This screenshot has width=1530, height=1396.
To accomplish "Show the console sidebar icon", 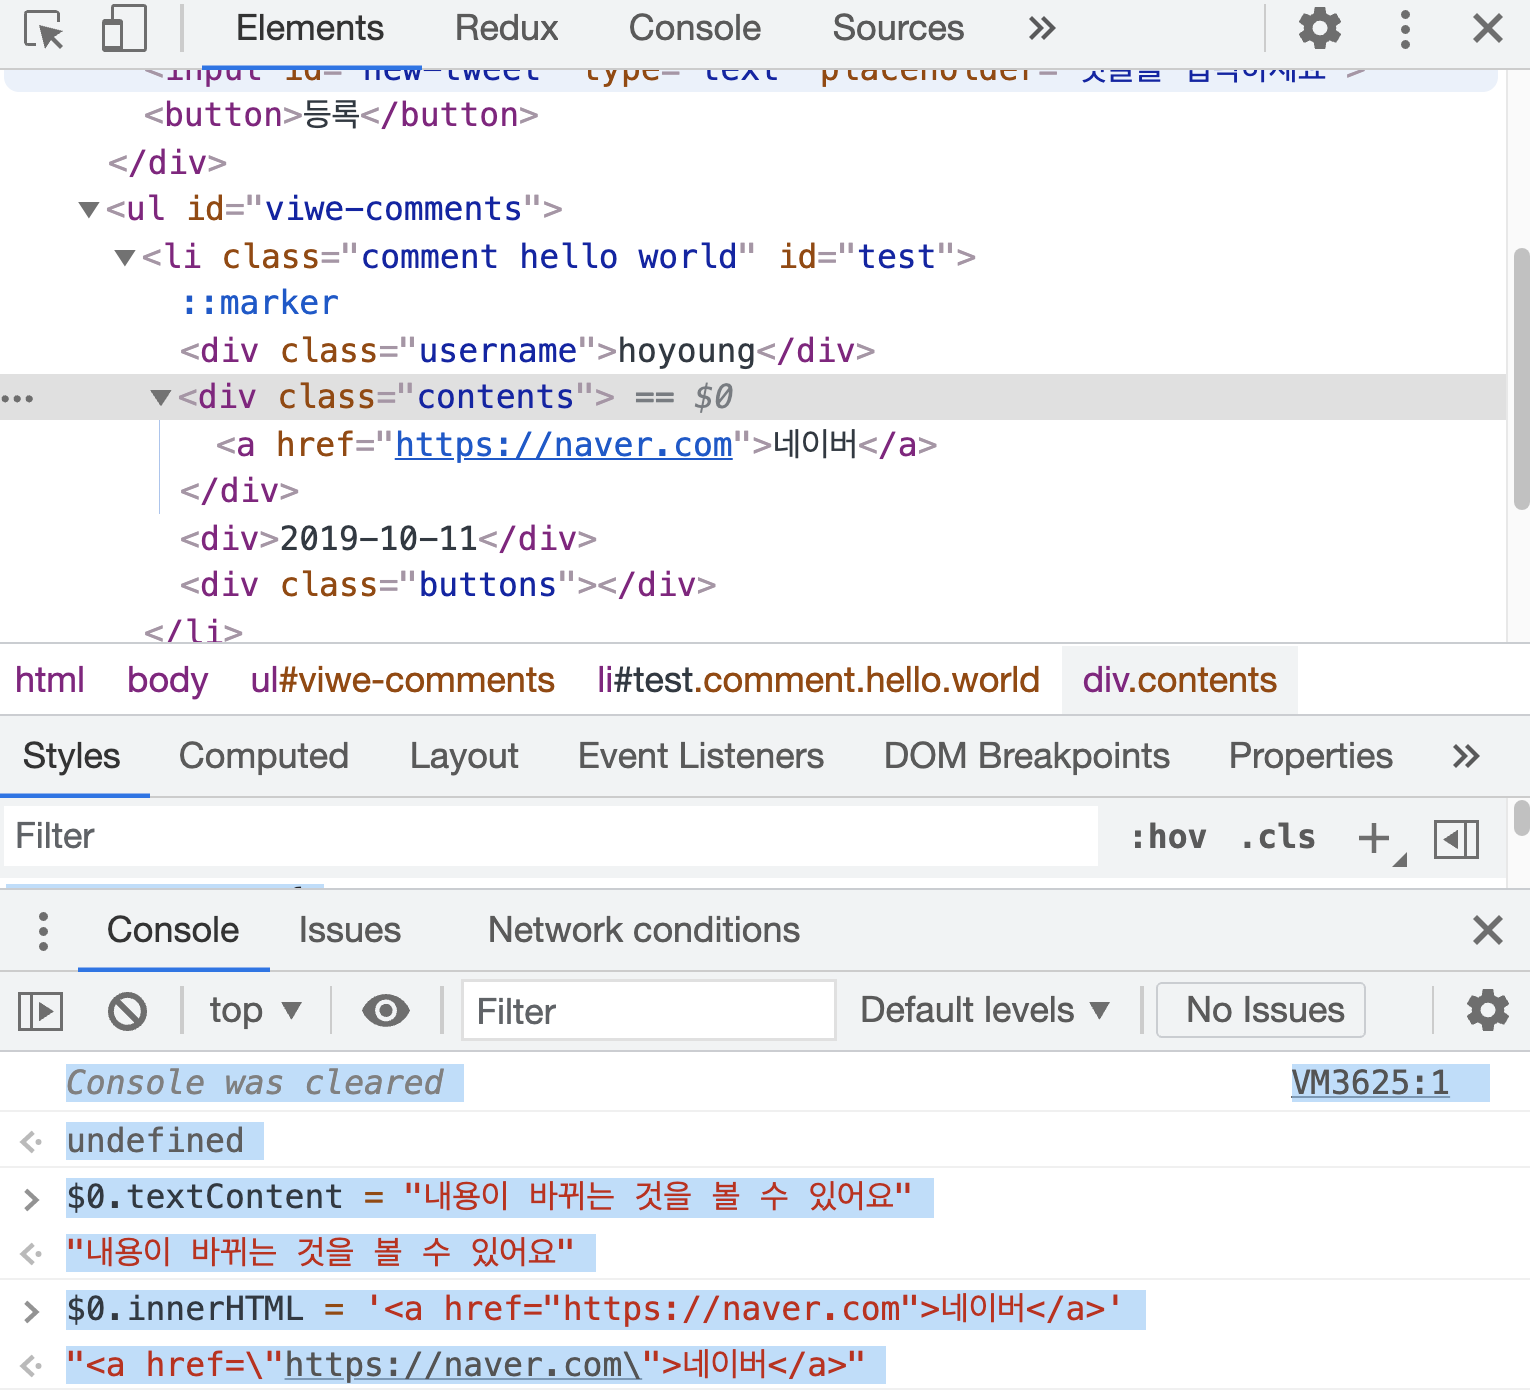I will coord(41,1011).
